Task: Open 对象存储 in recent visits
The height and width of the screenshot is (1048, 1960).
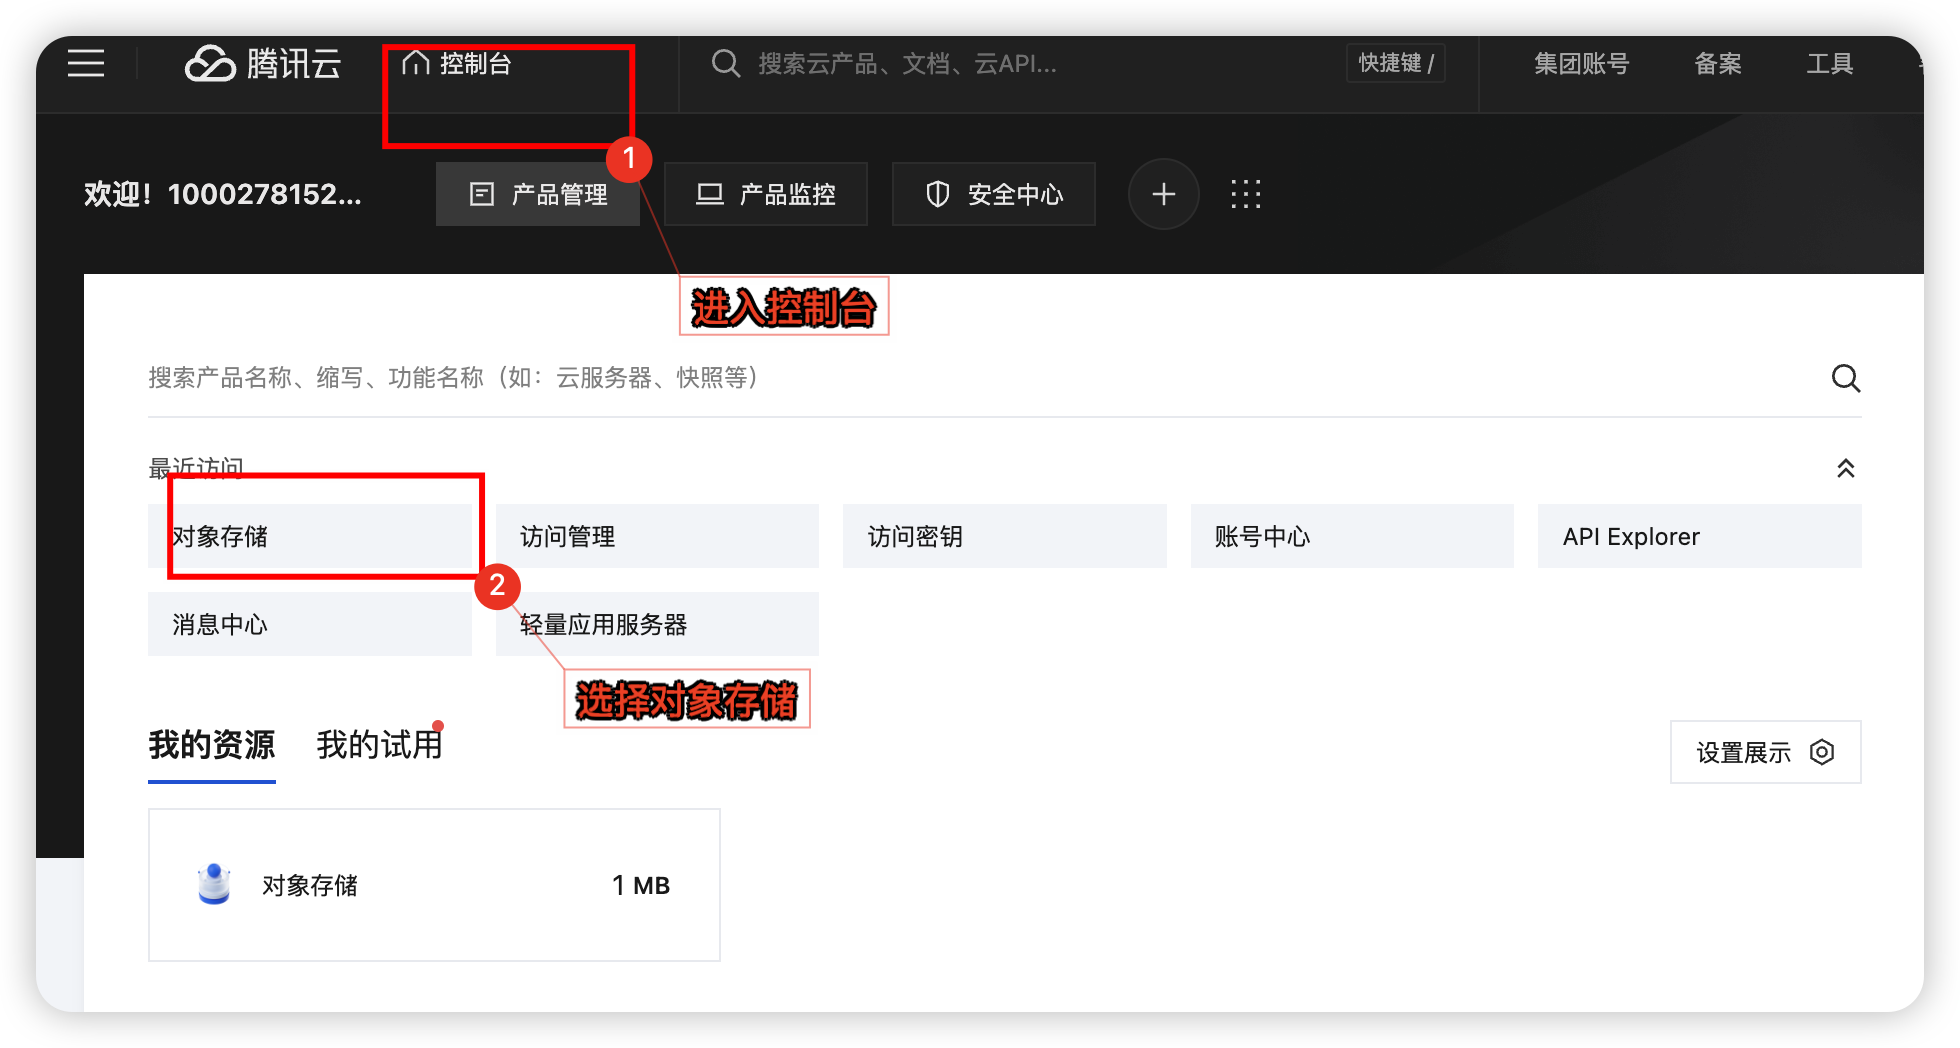Action: pyautogui.click(x=310, y=536)
